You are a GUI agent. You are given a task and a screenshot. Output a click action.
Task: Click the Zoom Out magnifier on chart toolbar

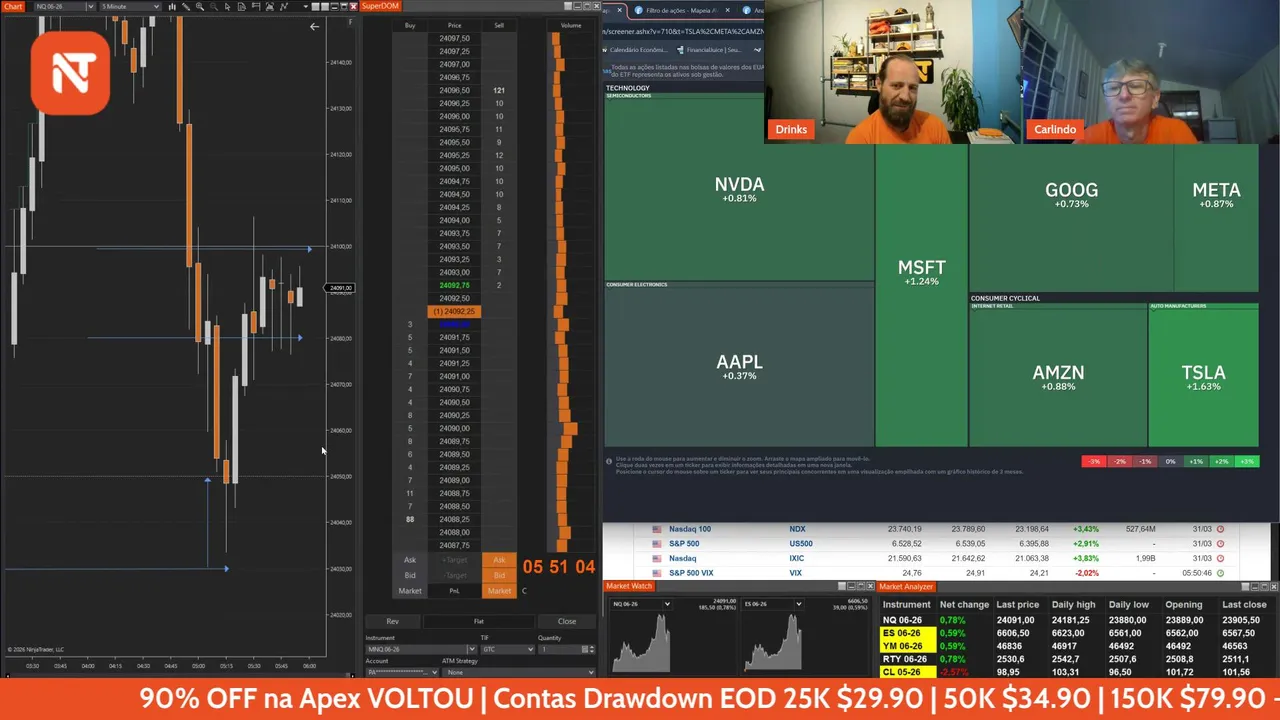pos(214,7)
